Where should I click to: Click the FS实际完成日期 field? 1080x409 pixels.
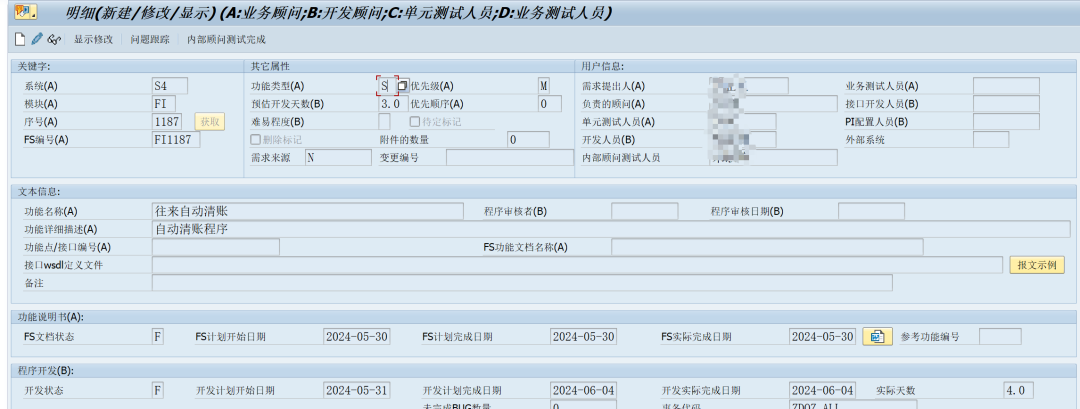coord(822,337)
